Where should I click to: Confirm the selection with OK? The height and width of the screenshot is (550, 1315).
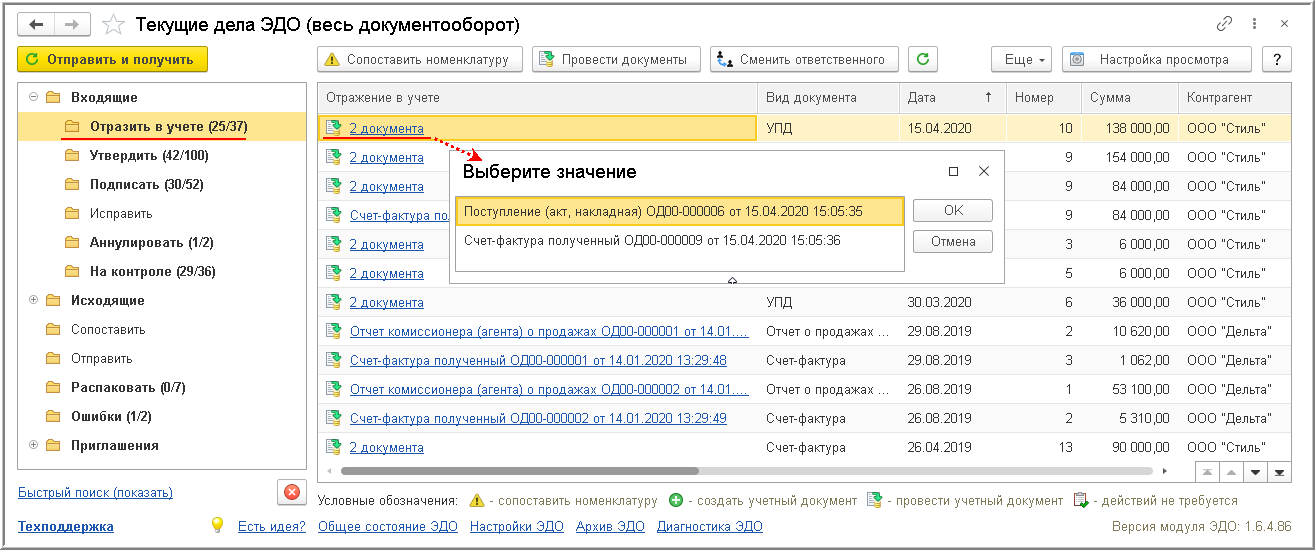click(953, 210)
